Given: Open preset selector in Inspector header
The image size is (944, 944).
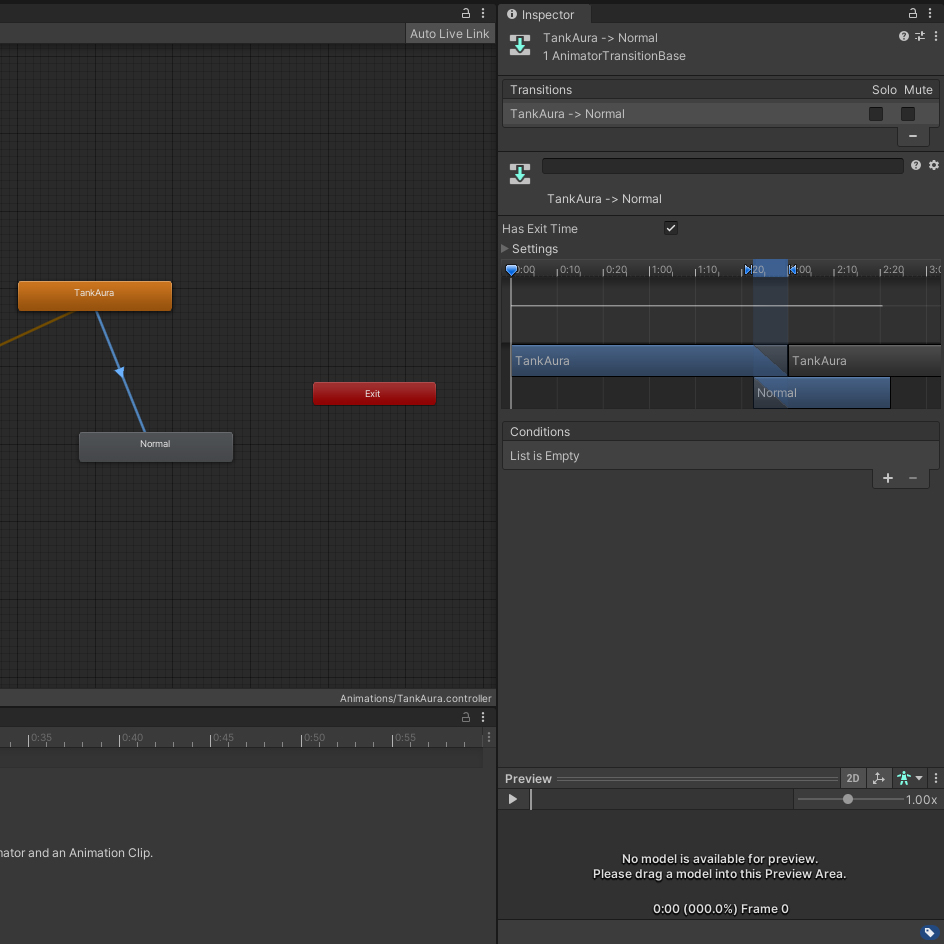Looking at the screenshot, I should pos(920,36).
